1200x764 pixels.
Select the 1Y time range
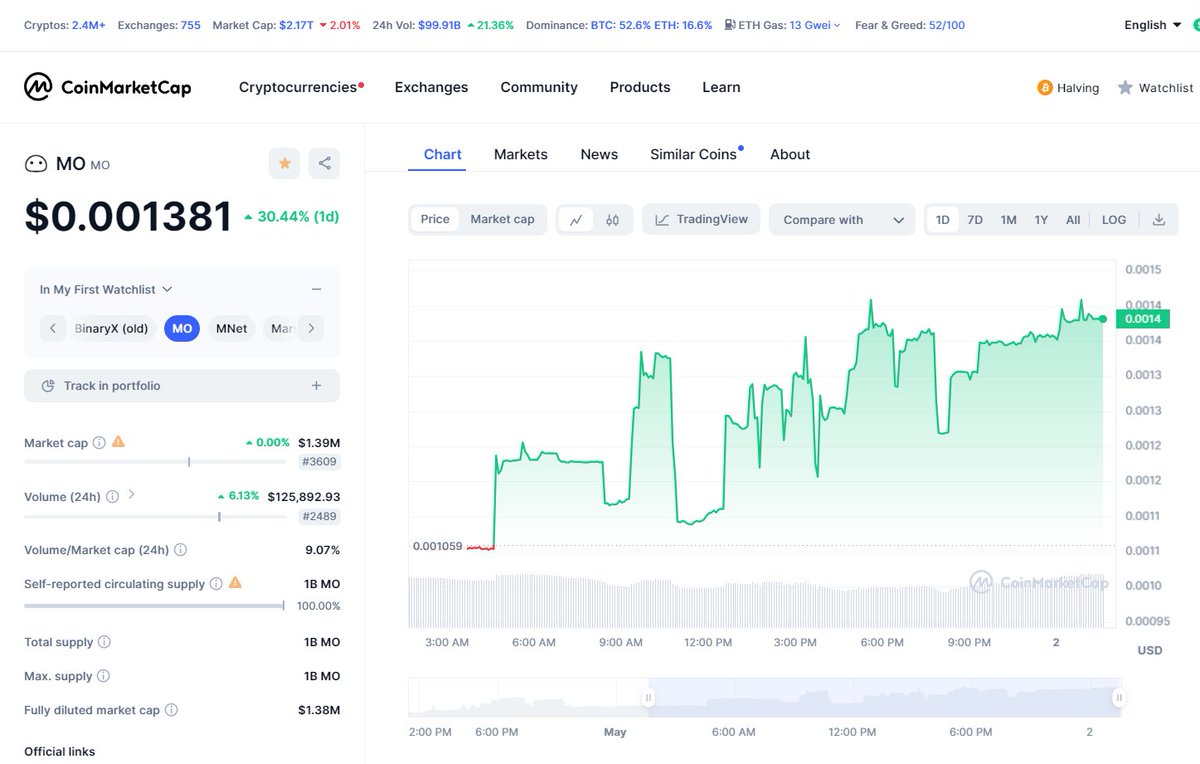[x=1041, y=220]
